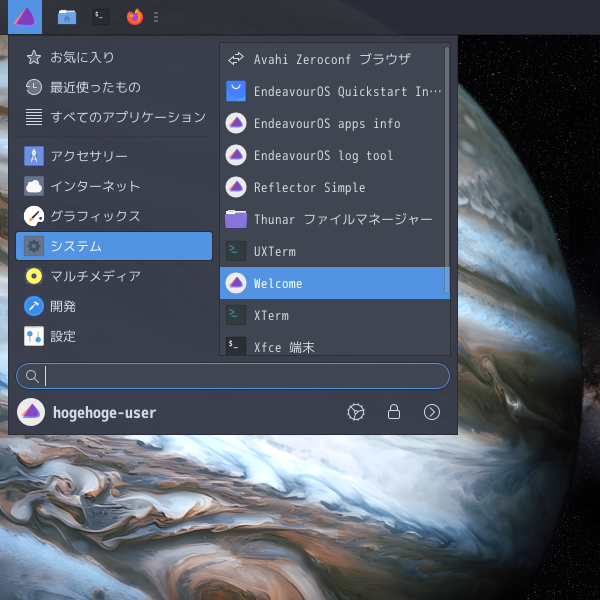This screenshot has width=600, height=600.
Task: Launch XTerm
Action: coord(332,315)
